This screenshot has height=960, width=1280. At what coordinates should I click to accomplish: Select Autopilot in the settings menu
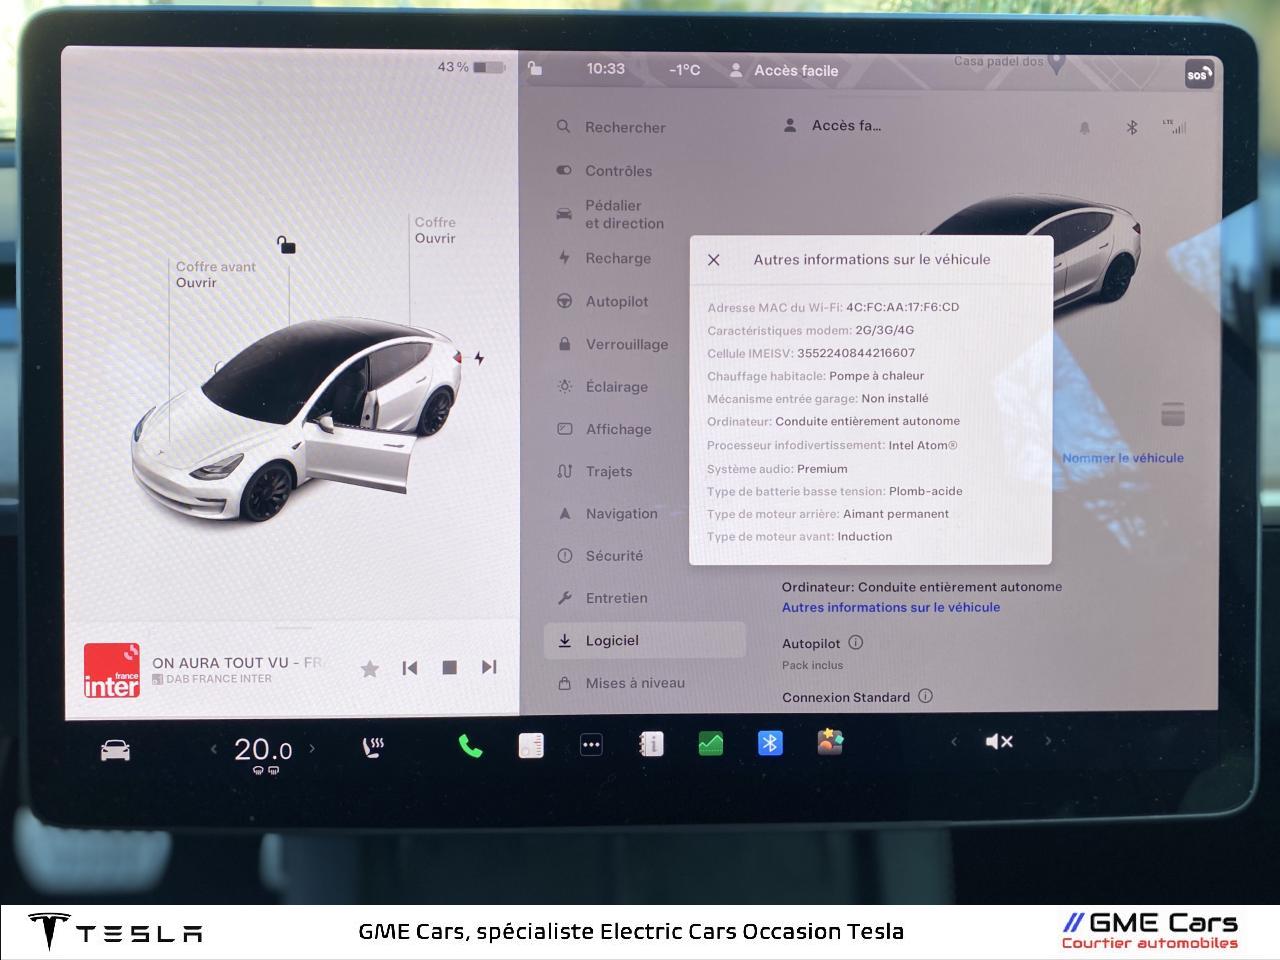[616, 301]
